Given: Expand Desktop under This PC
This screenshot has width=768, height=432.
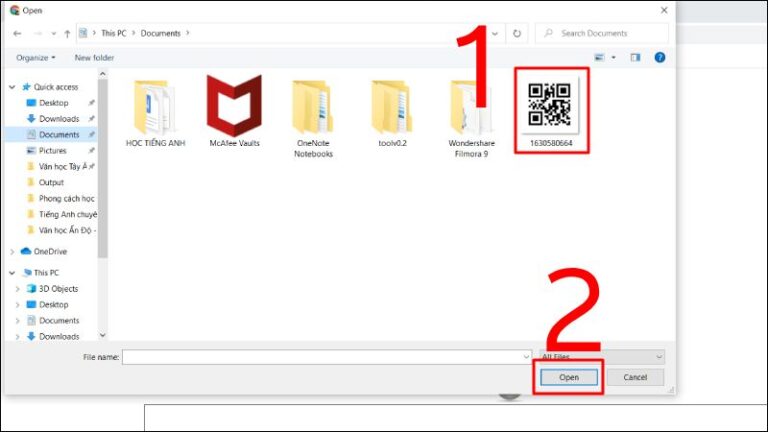Looking at the screenshot, I should [x=18, y=305].
